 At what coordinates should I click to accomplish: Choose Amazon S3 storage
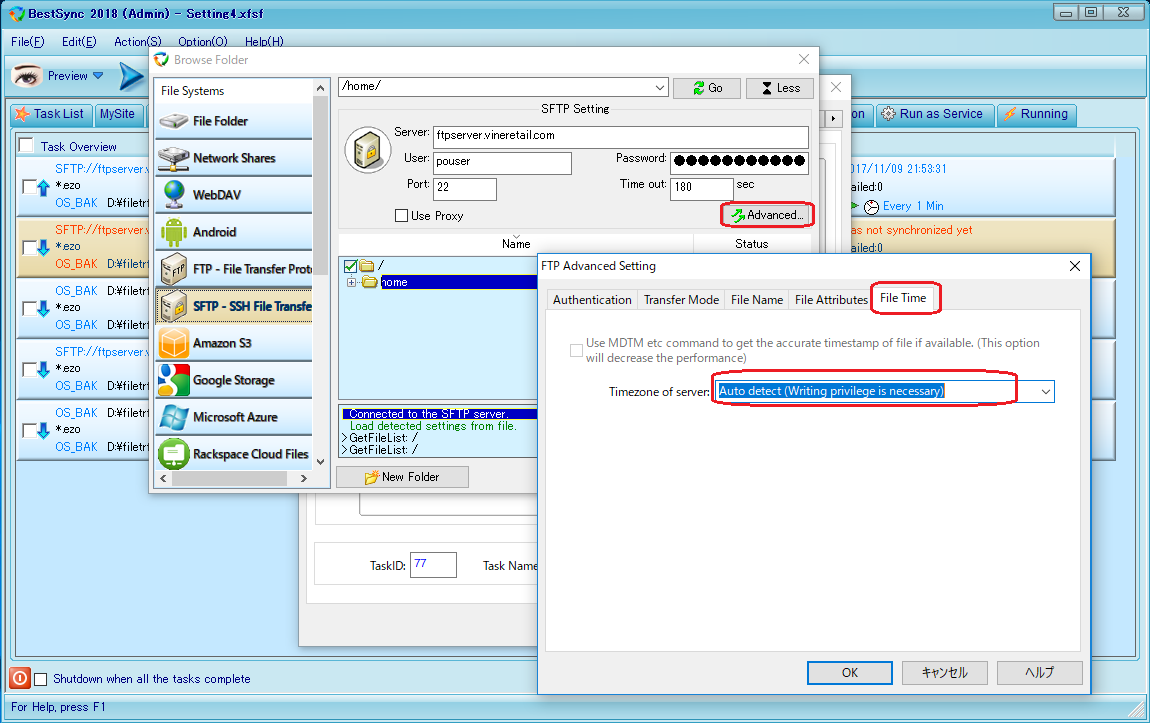[234, 343]
